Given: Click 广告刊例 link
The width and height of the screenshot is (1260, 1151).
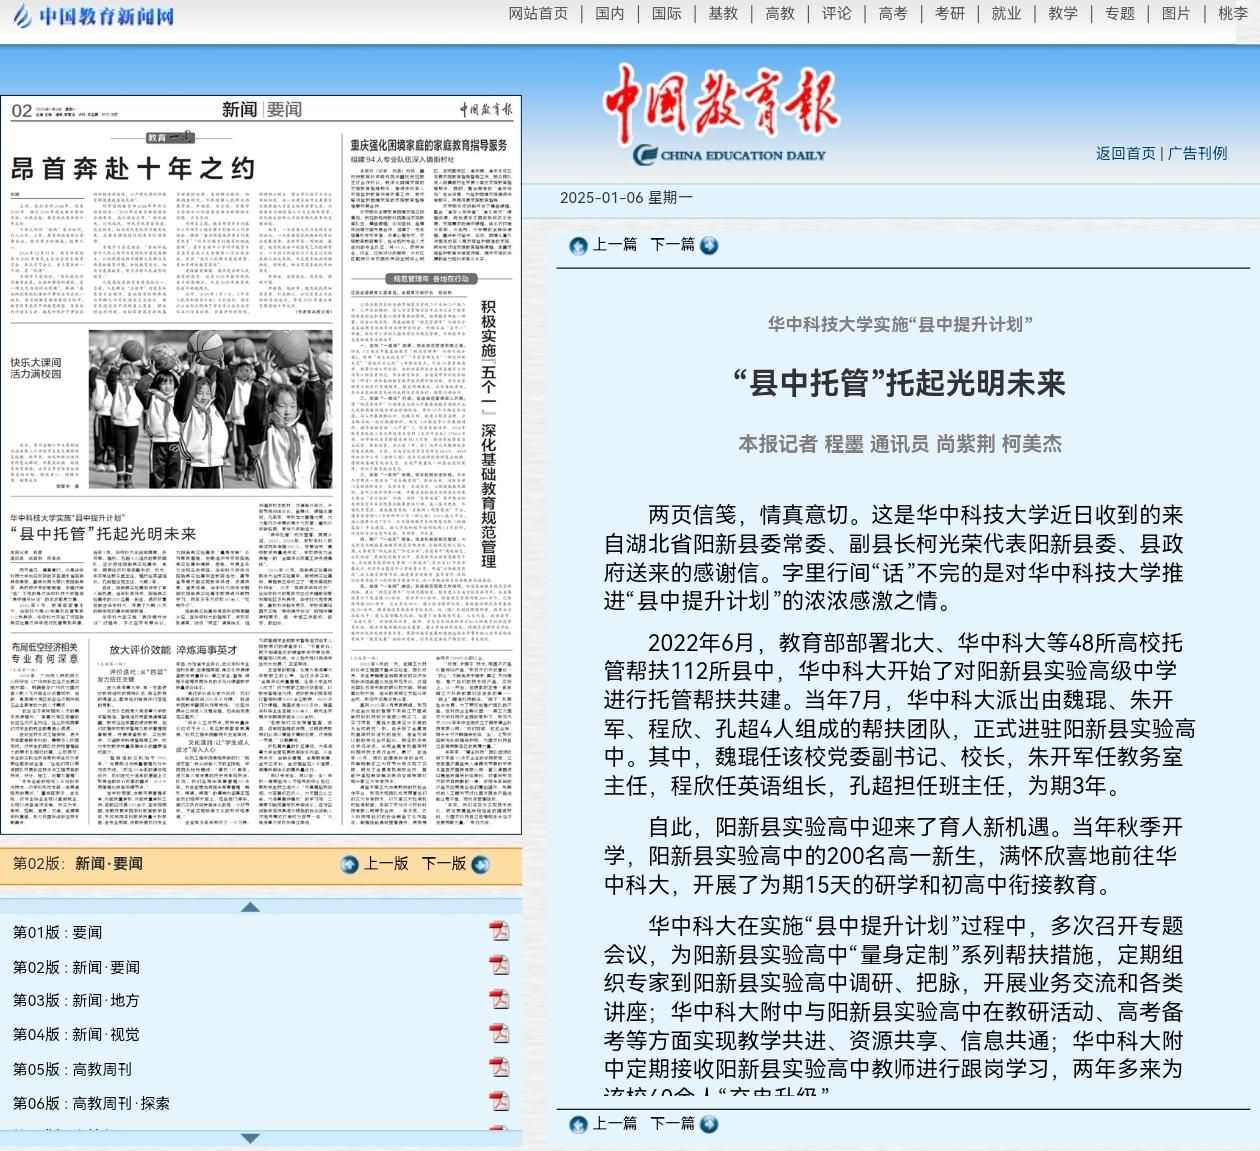Looking at the screenshot, I should click(x=1197, y=153).
